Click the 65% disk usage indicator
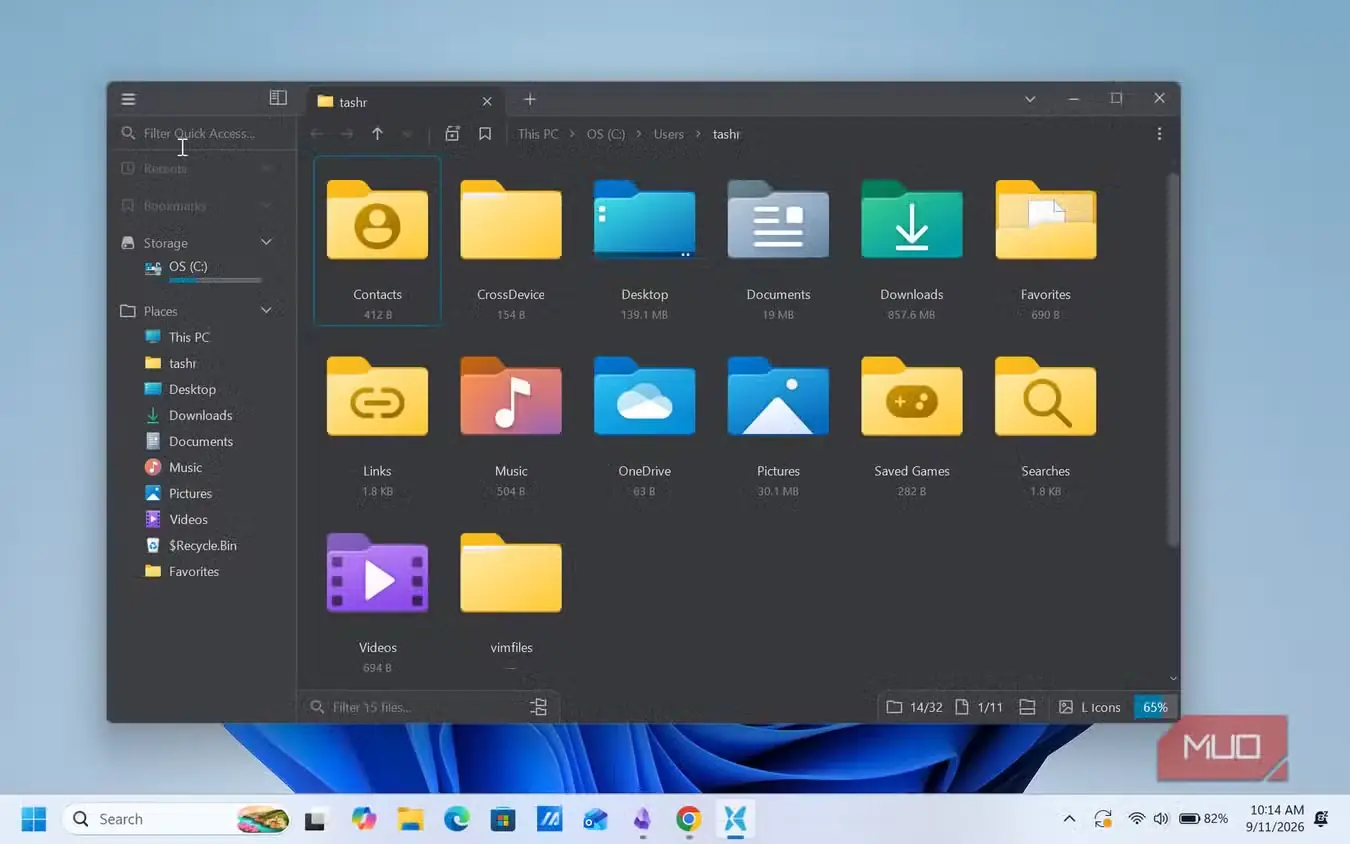Image resolution: width=1350 pixels, height=844 pixels. [x=1155, y=707]
